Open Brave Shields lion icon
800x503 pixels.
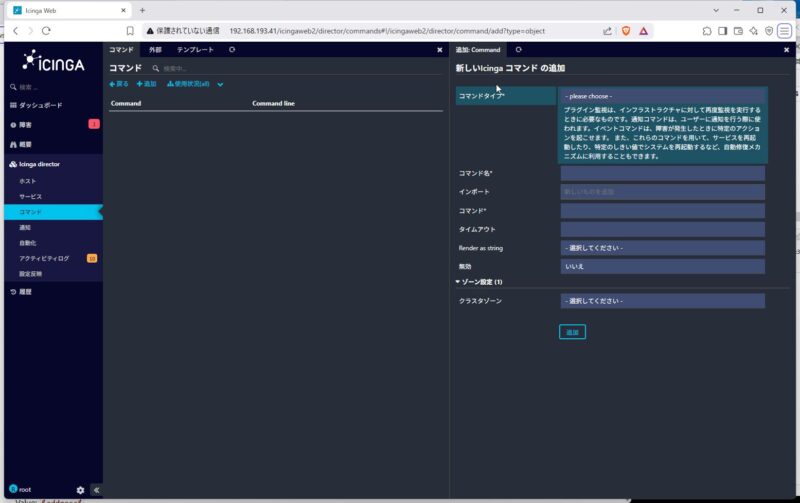coord(626,31)
